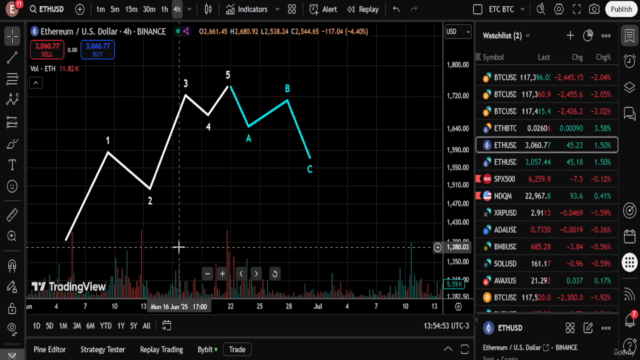
Task: Open chart settings gear
Action: point(559,9)
